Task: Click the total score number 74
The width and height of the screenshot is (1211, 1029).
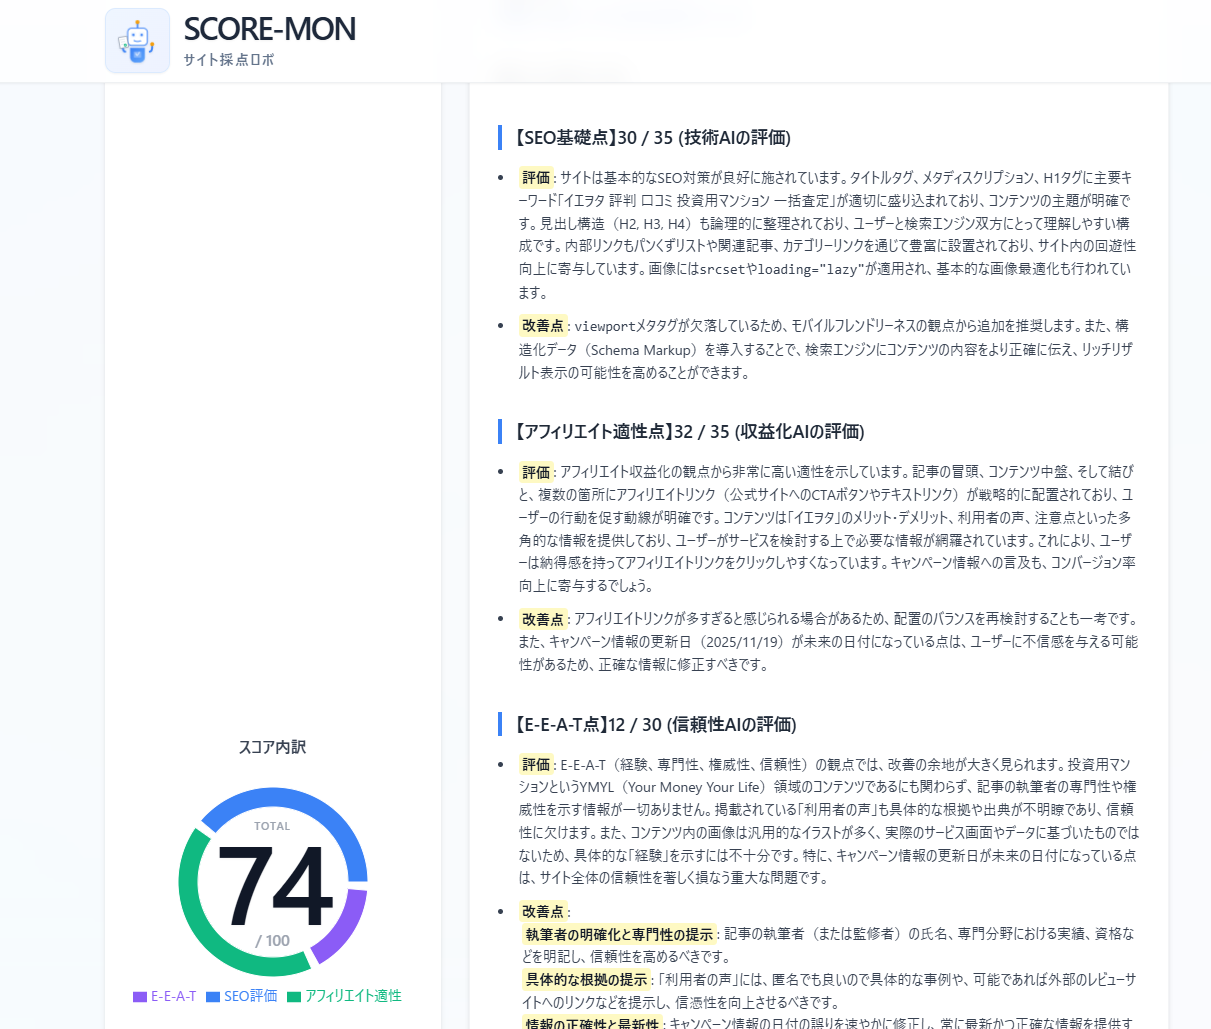Action: click(273, 887)
